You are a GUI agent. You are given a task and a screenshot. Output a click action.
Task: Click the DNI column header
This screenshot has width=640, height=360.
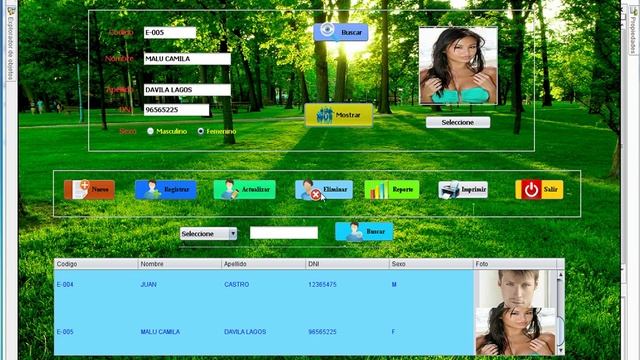point(348,264)
